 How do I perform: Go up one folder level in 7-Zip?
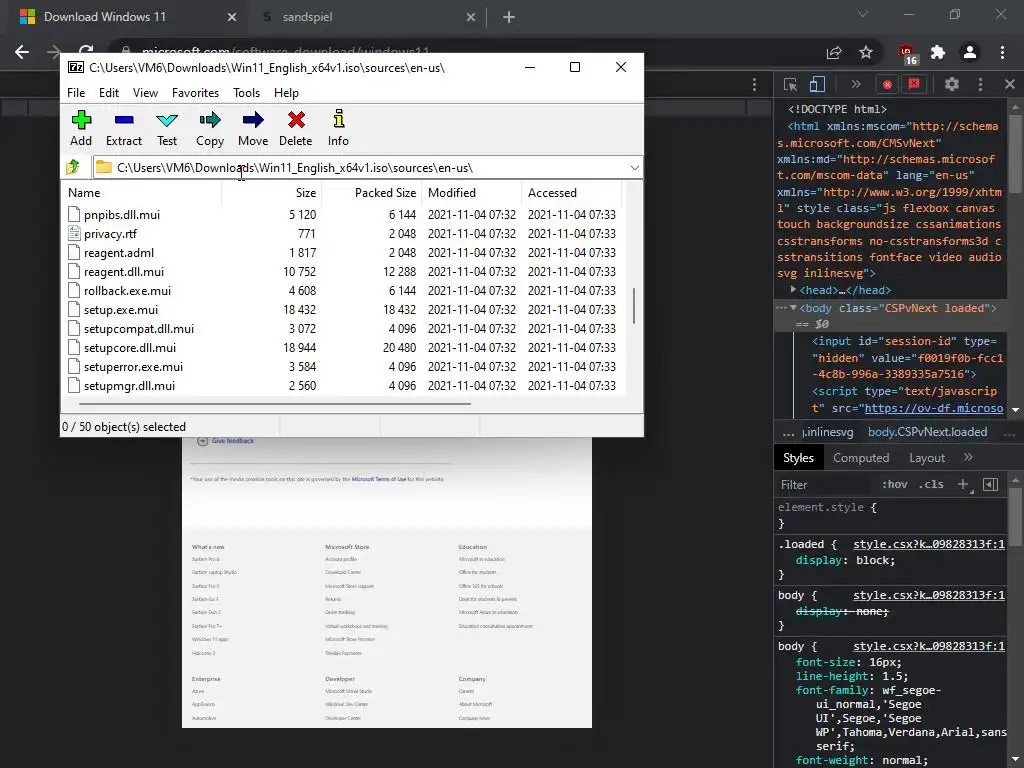(73, 167)
